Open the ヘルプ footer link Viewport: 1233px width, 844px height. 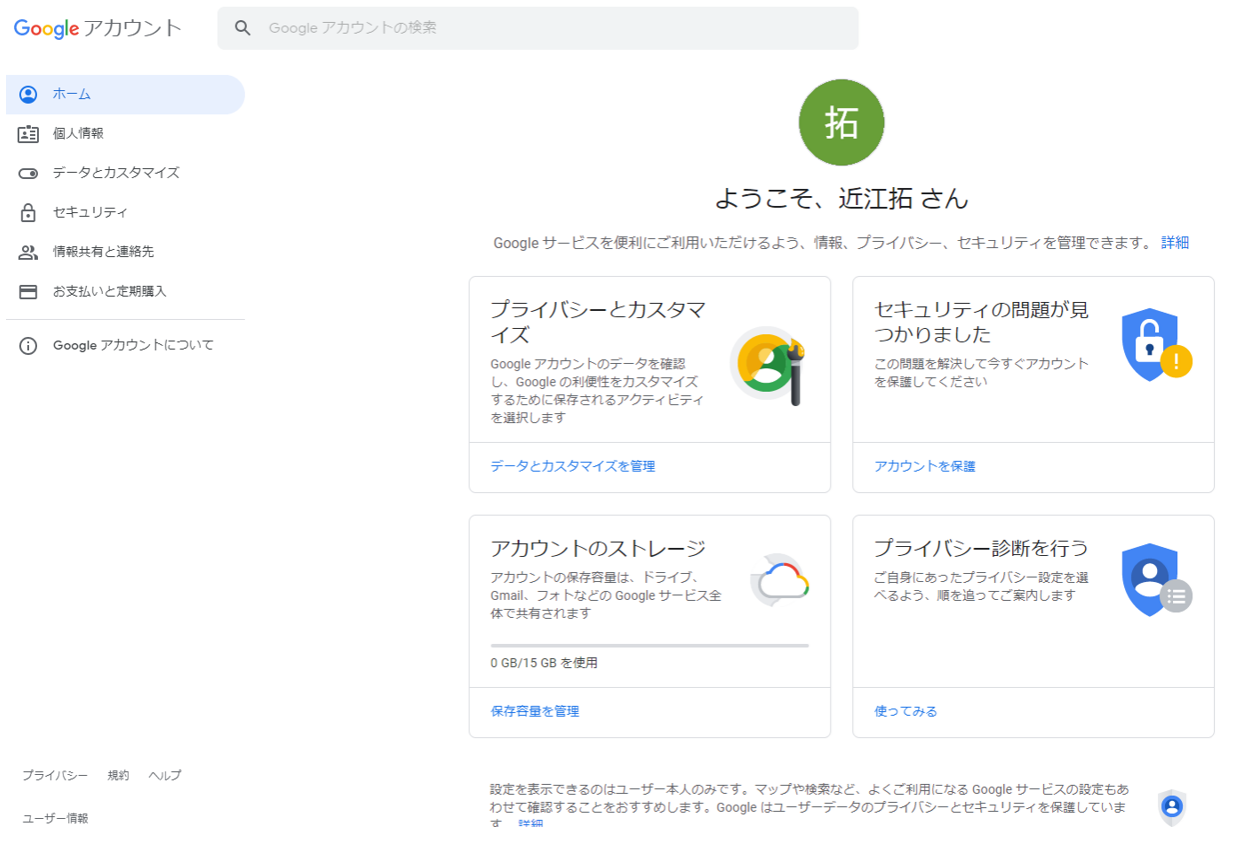pyautogui.click(x=165, y=776)
